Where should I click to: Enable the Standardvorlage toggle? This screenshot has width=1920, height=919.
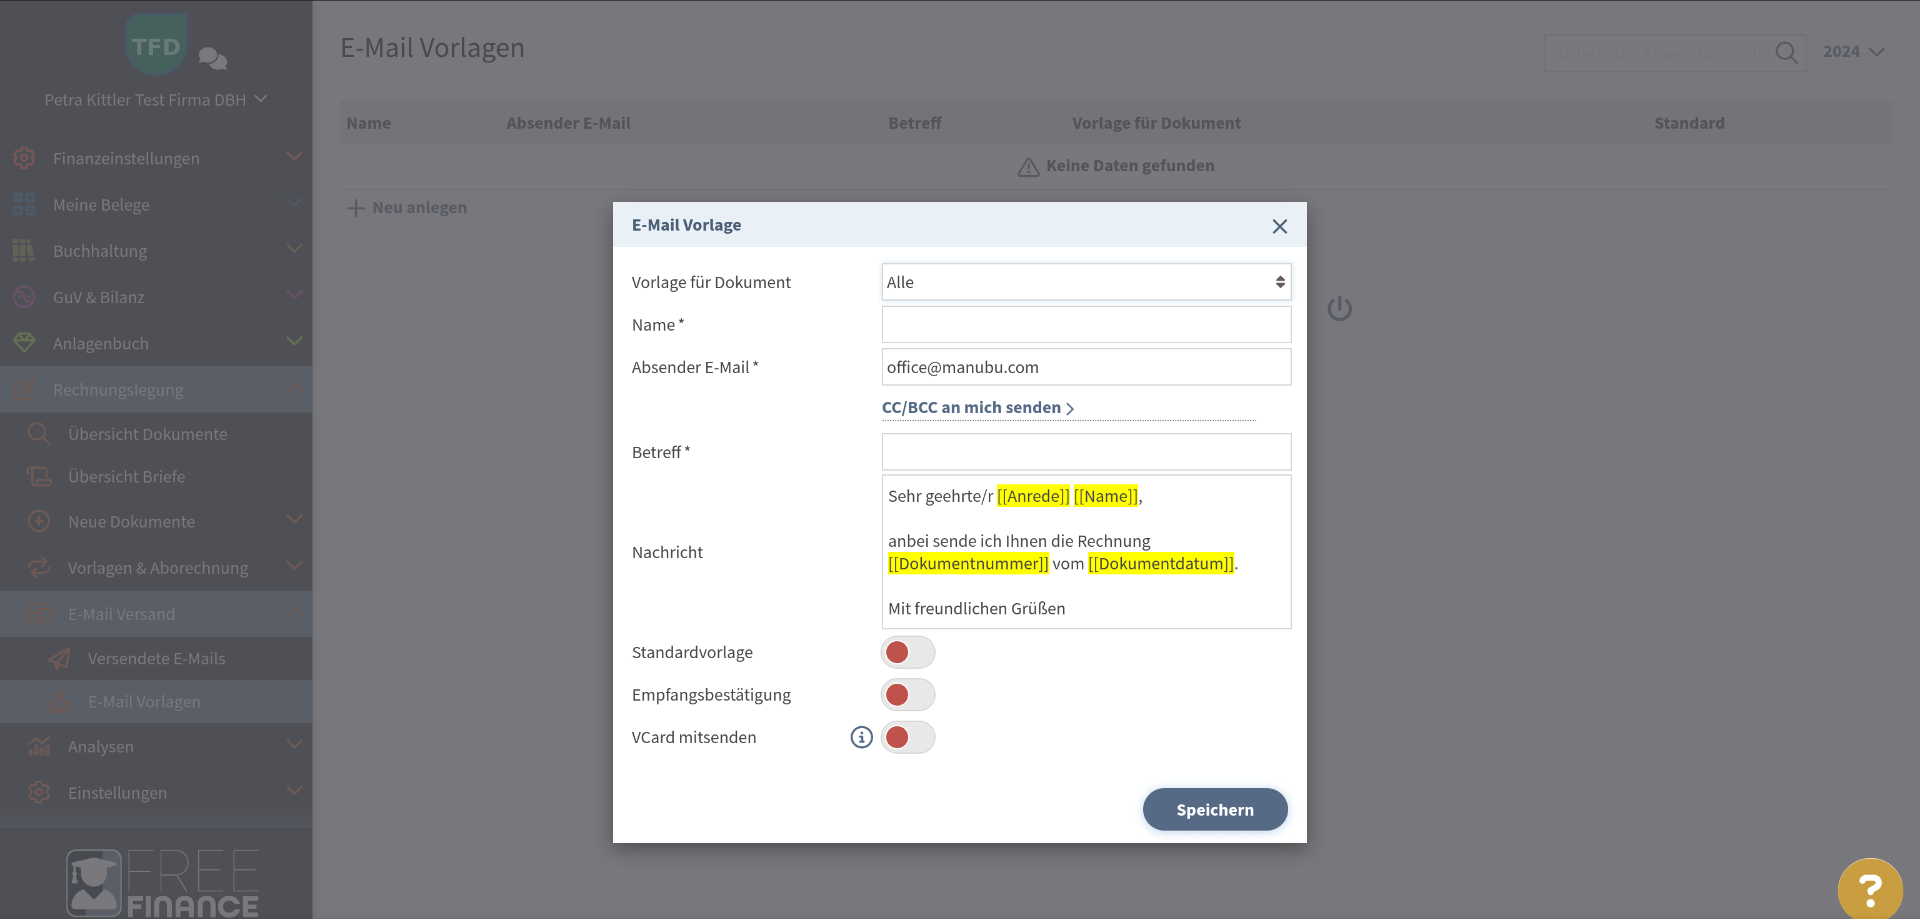908,652
